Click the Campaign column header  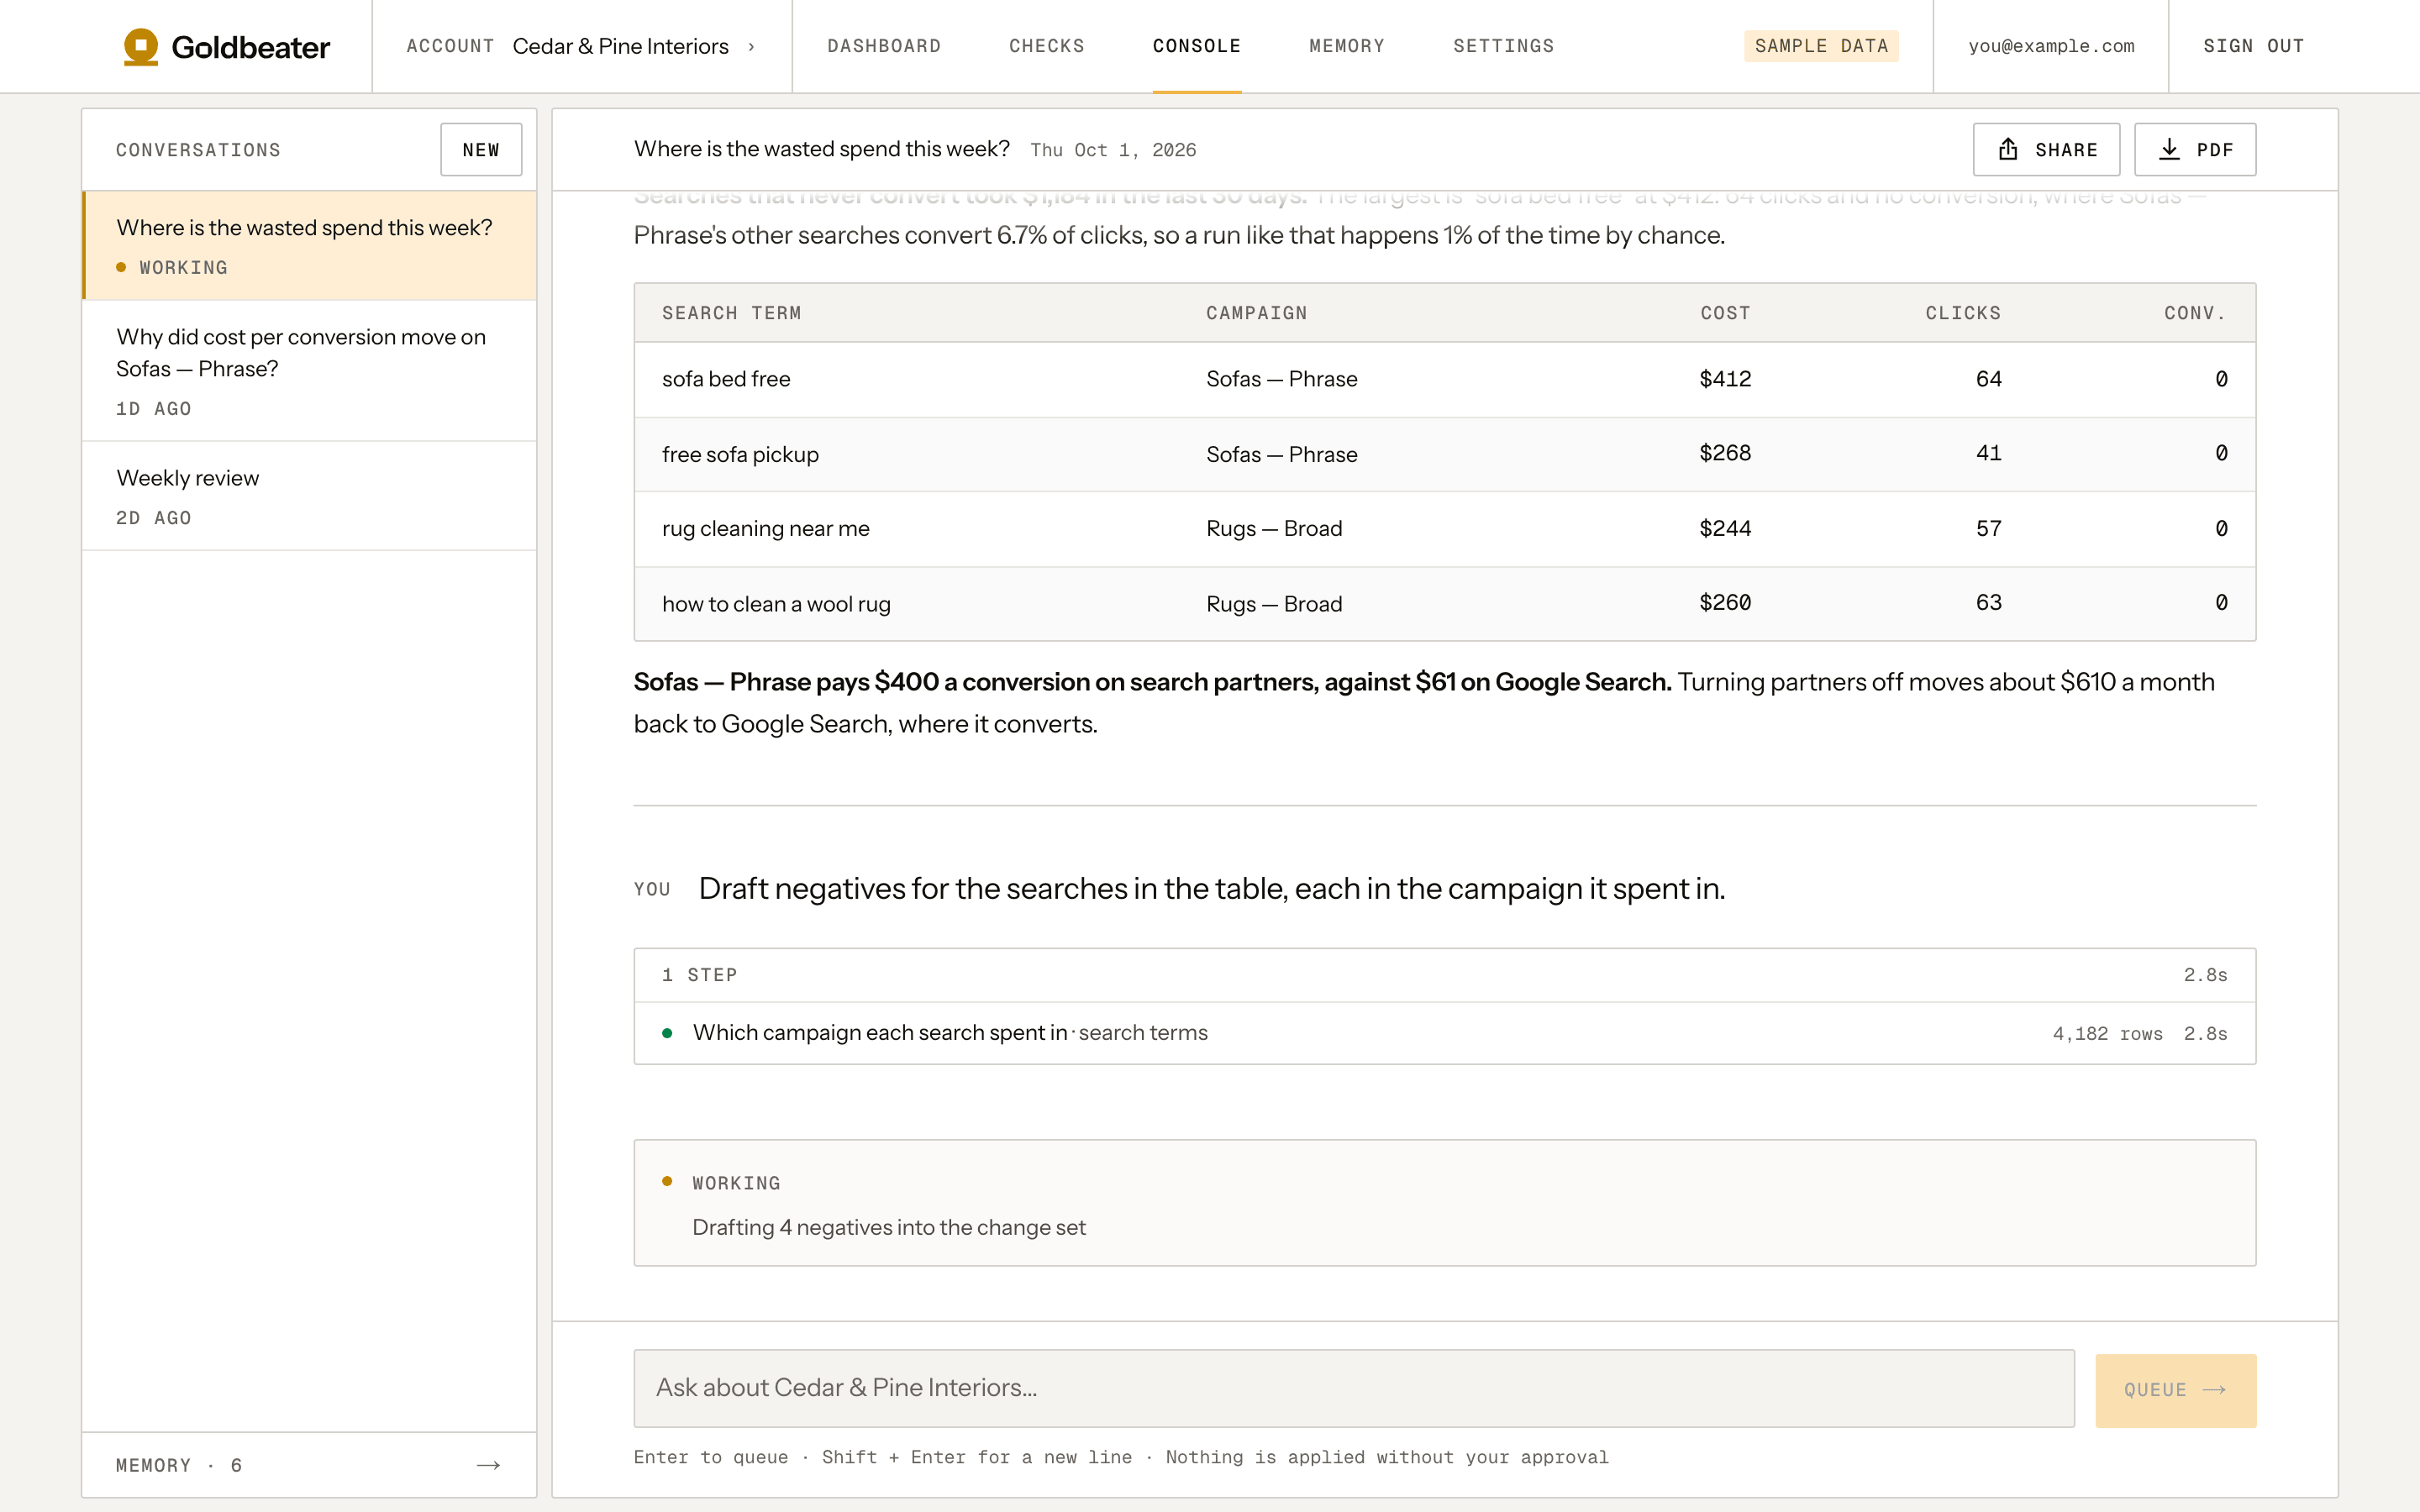click(x=1256, y=313)
